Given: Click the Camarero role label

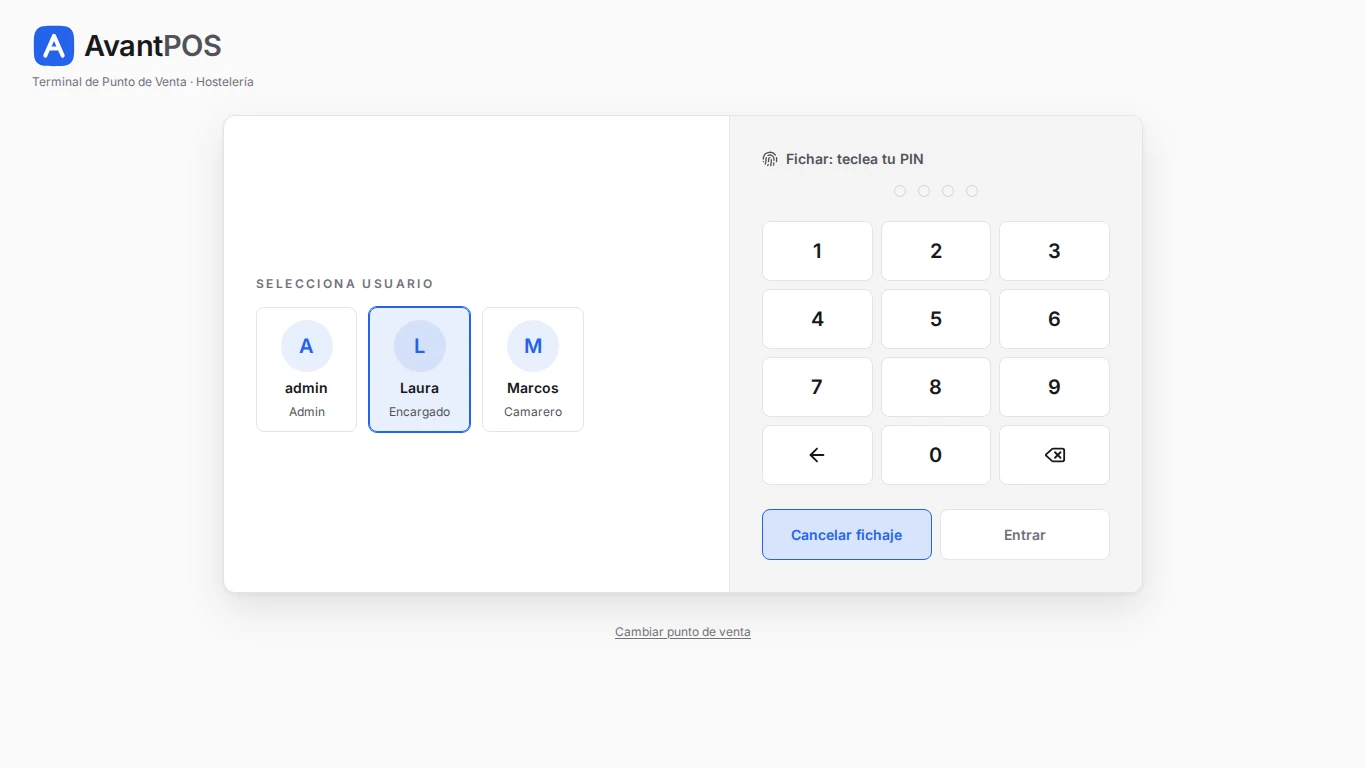Looking at the screenshot, I should (x=533, y=412).
